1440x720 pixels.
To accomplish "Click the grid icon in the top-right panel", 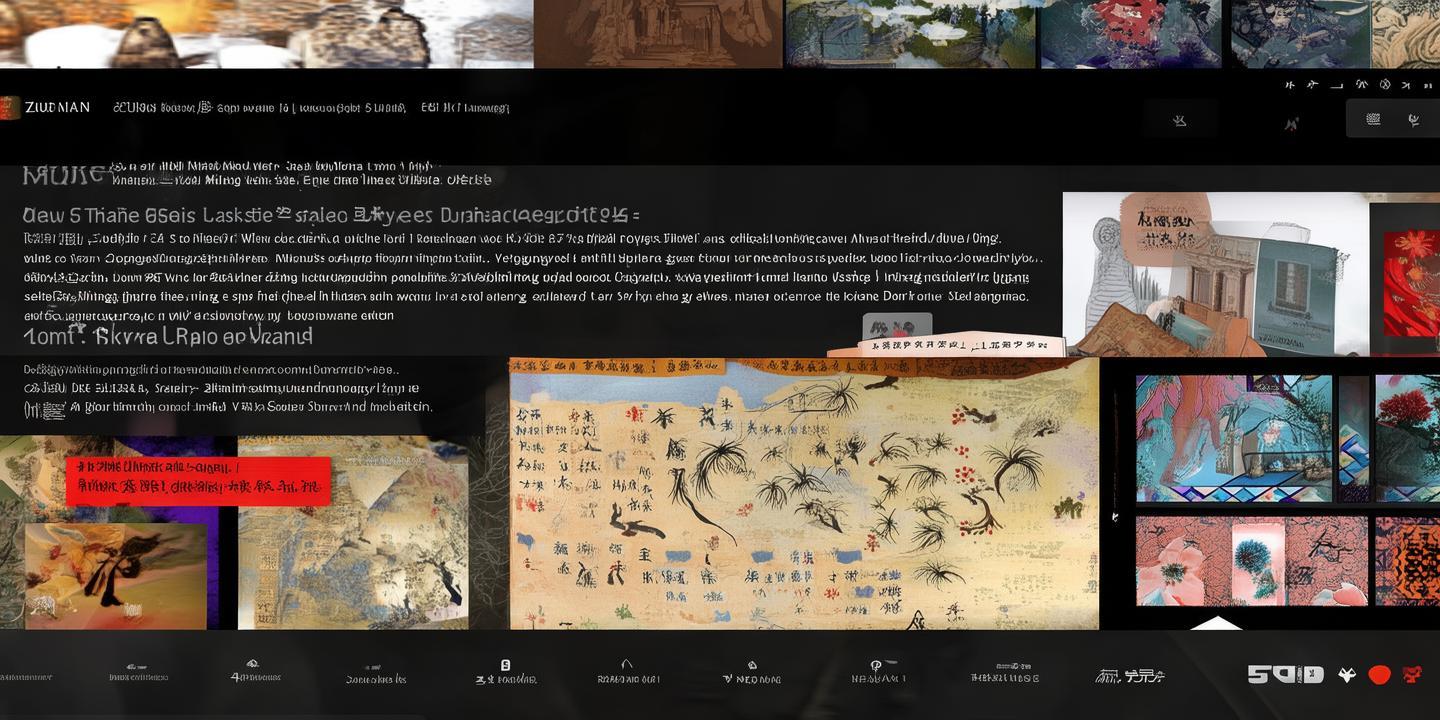I will [1373, 119].
